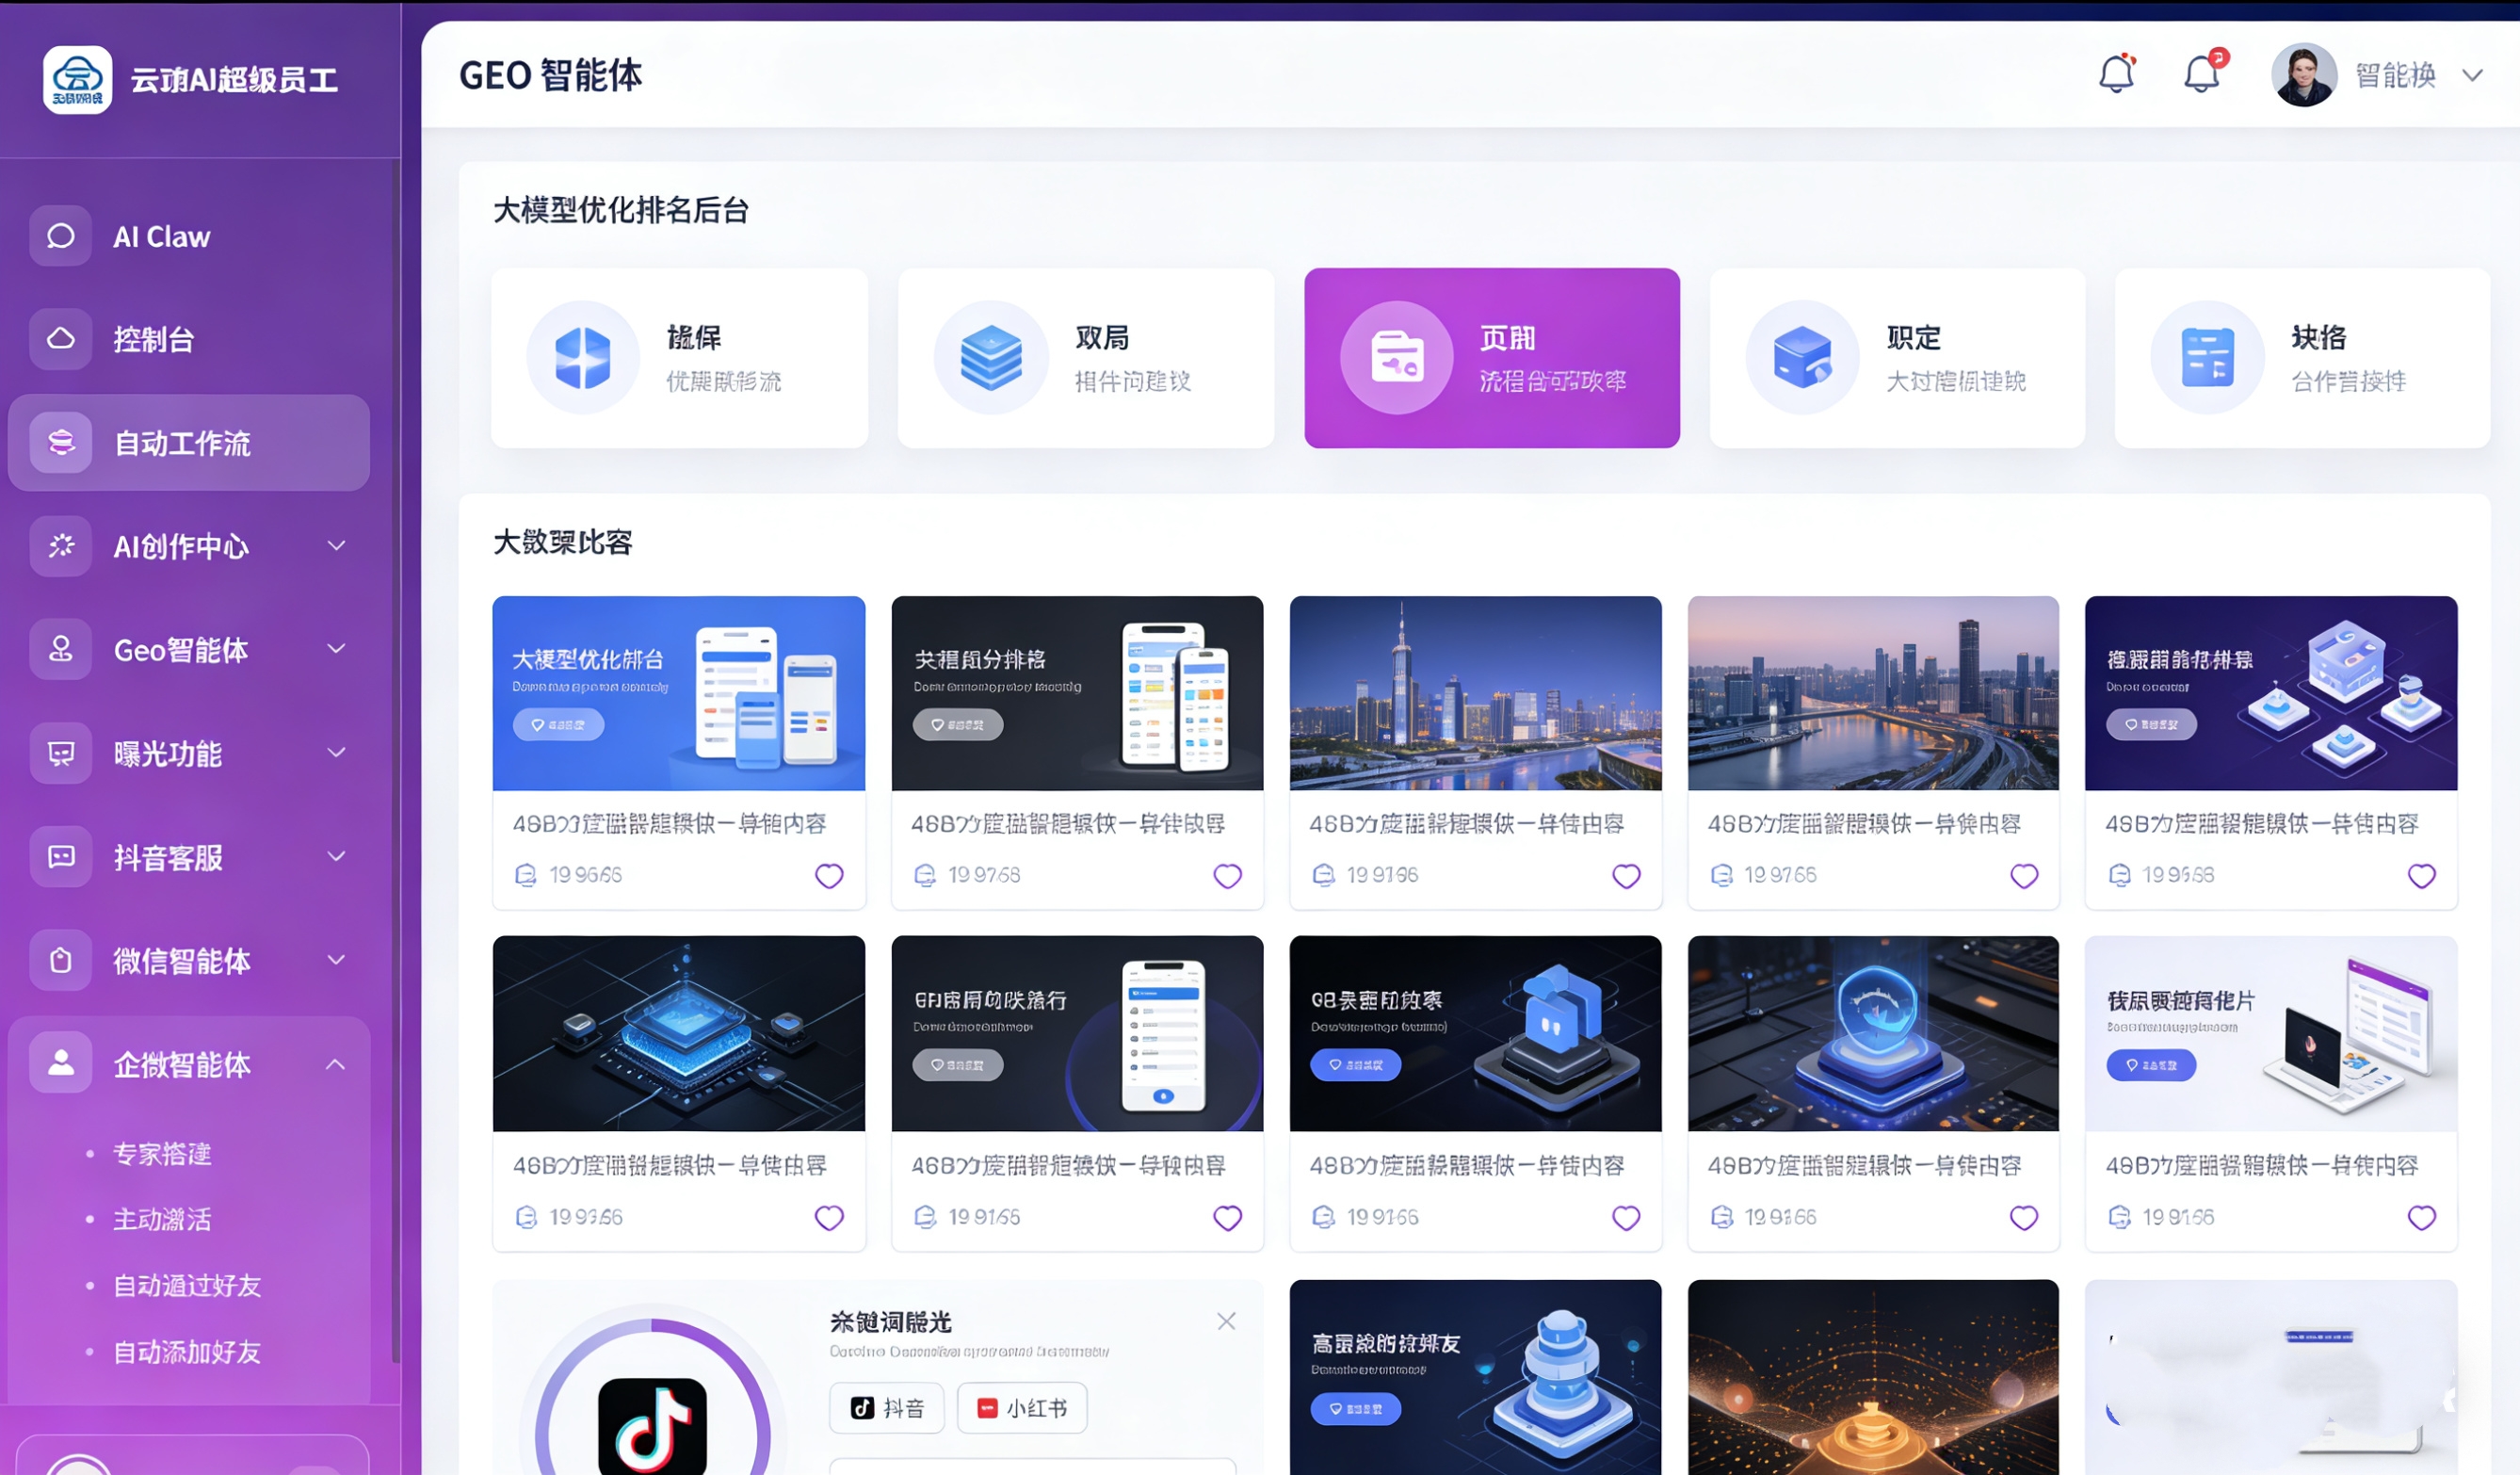
Task: Select the 块格 feature card
Action: click(x=2302, y=358)
